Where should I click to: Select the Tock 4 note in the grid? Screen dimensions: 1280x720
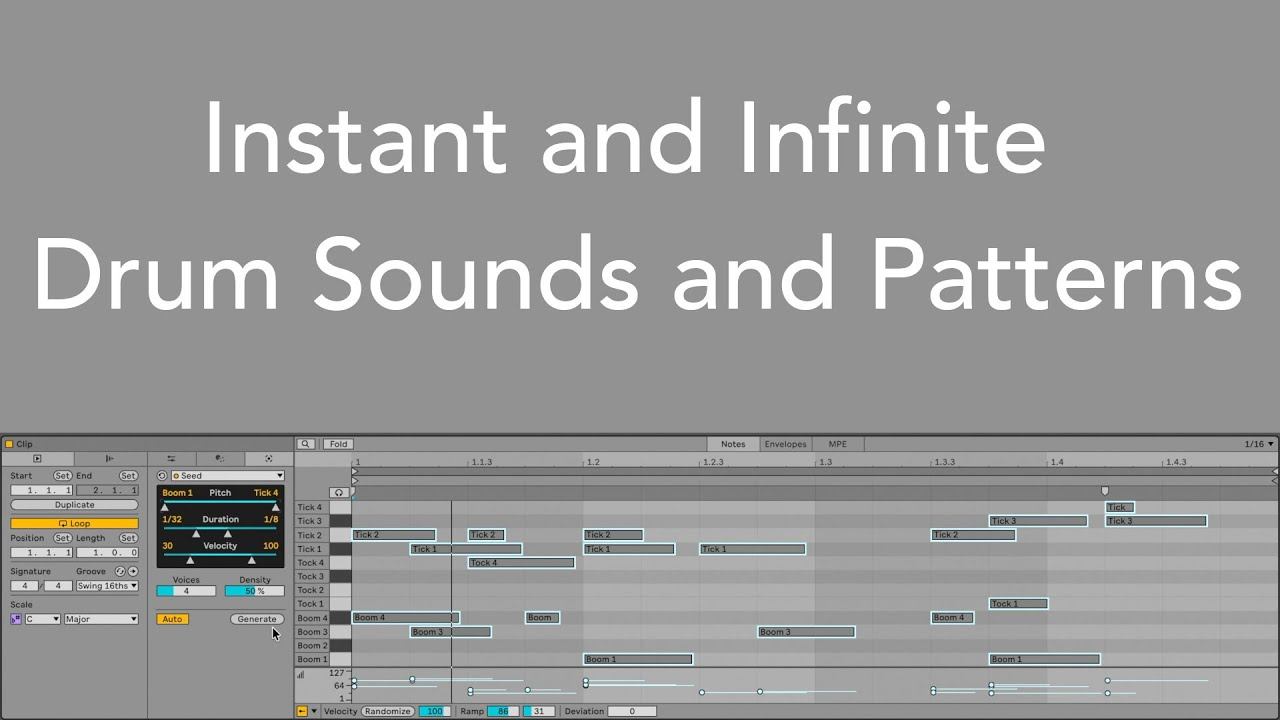(521, 563)
